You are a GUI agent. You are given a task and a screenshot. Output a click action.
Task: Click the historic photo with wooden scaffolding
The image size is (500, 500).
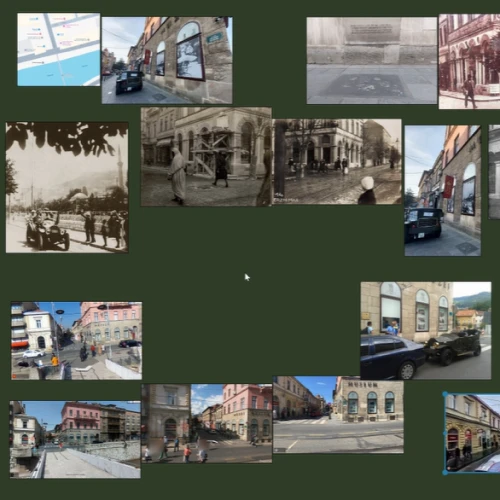tap(206, 157)
